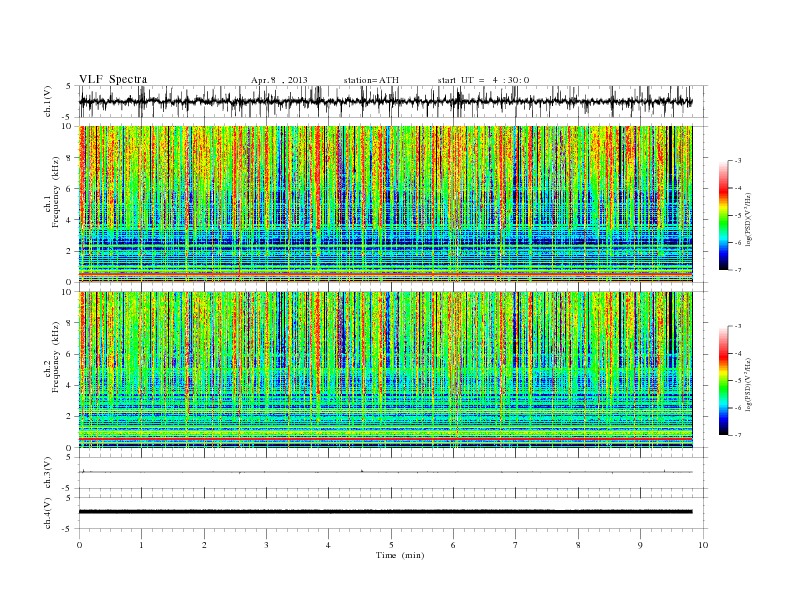Click time-axis tick label "5" at the bottom
Image resolution: width=792 pixels, height=612 pixels.
click(391, 545)
